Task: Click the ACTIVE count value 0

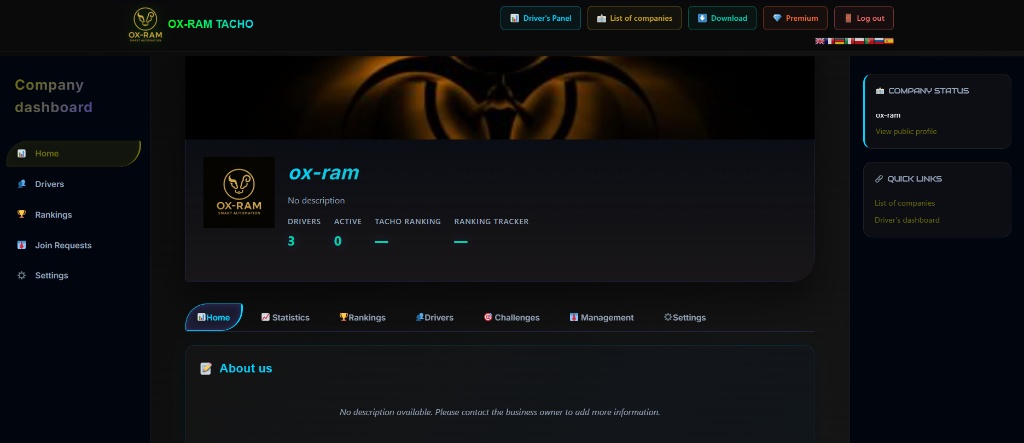Action: point(338,241)
